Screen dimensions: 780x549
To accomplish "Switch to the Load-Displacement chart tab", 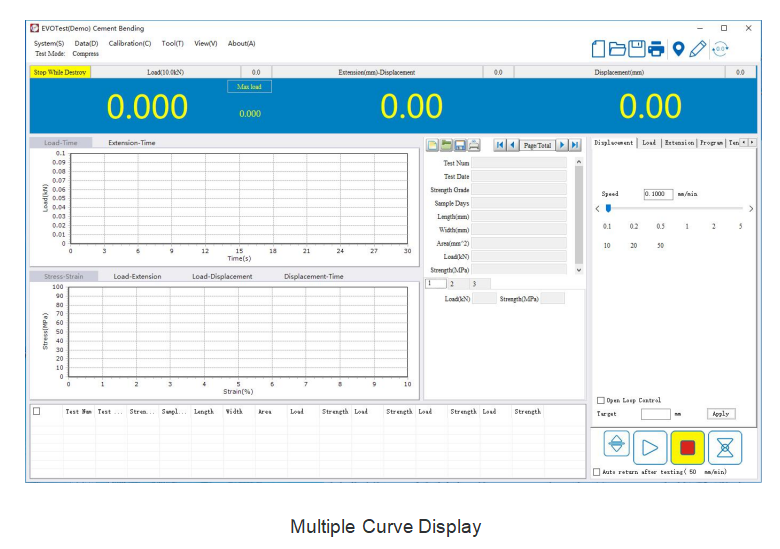I will [222, 276].
